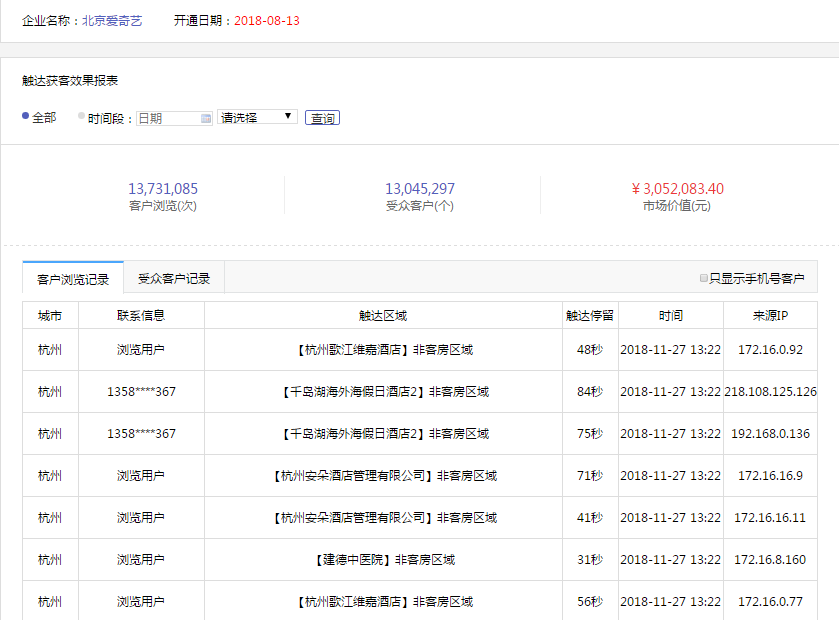Expand the 请选择 dropdown arrow

(x=287, y=115)
